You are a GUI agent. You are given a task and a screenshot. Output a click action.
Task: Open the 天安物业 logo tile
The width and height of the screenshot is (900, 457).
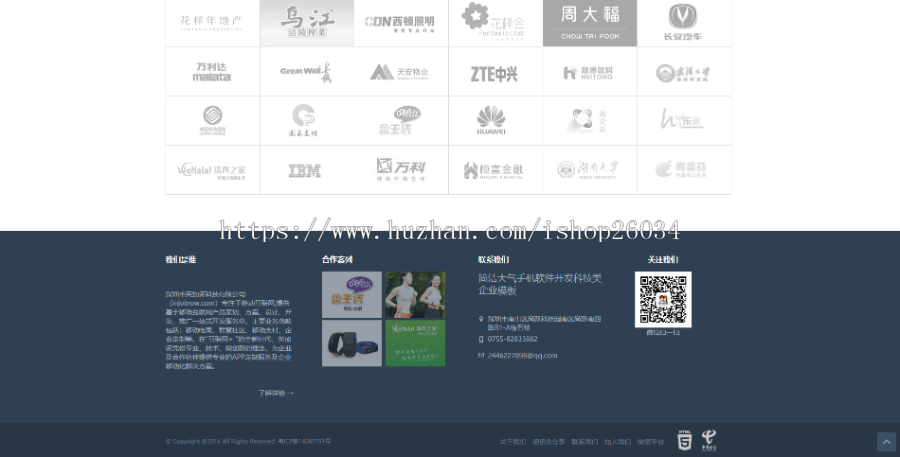(x=401, y=72)
